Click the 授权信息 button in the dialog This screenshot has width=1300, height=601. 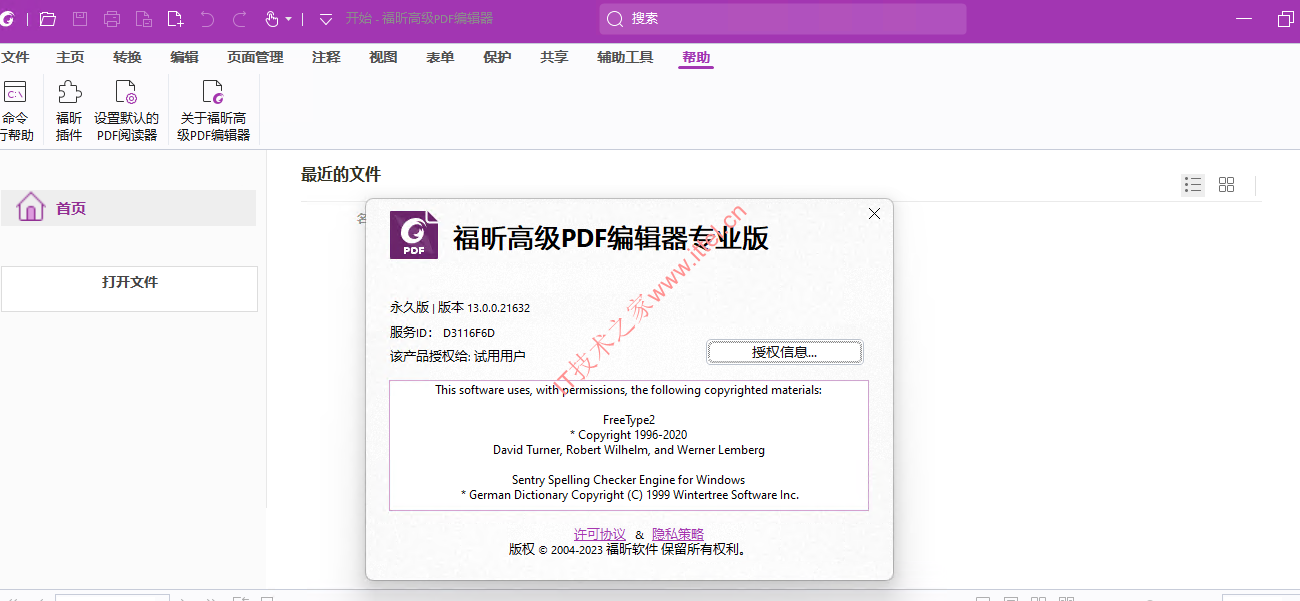(784, 352)
